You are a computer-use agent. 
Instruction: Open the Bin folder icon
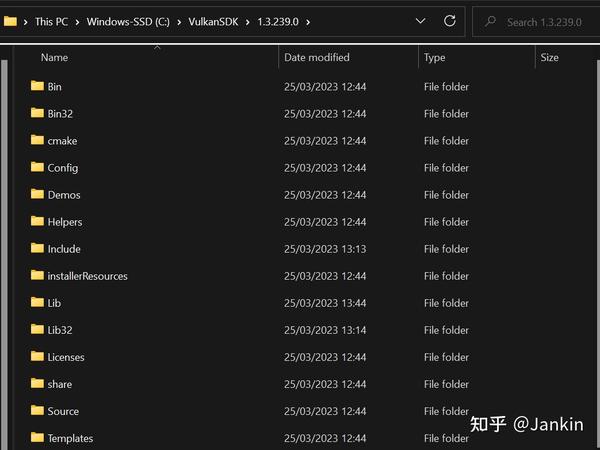click(37, 86)
